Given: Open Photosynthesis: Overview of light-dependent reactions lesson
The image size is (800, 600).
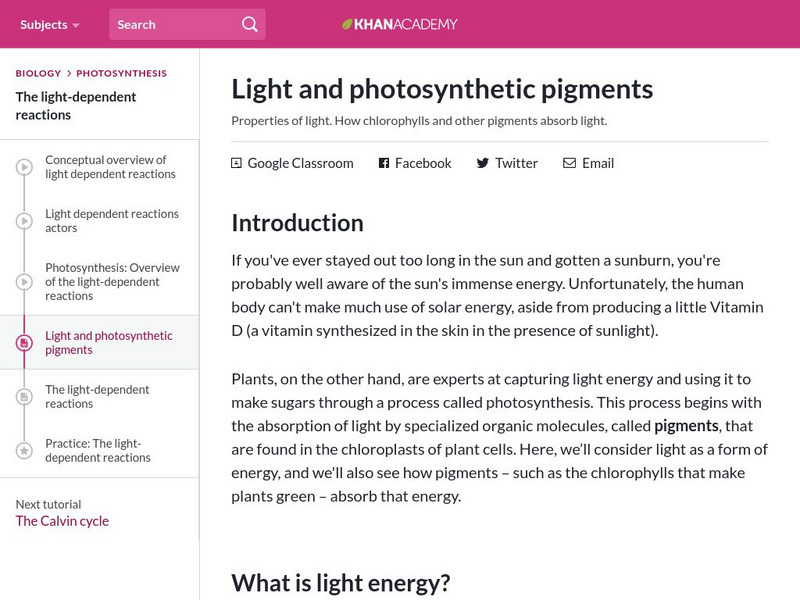Looking at the screenshot, I should click(112, 282).
